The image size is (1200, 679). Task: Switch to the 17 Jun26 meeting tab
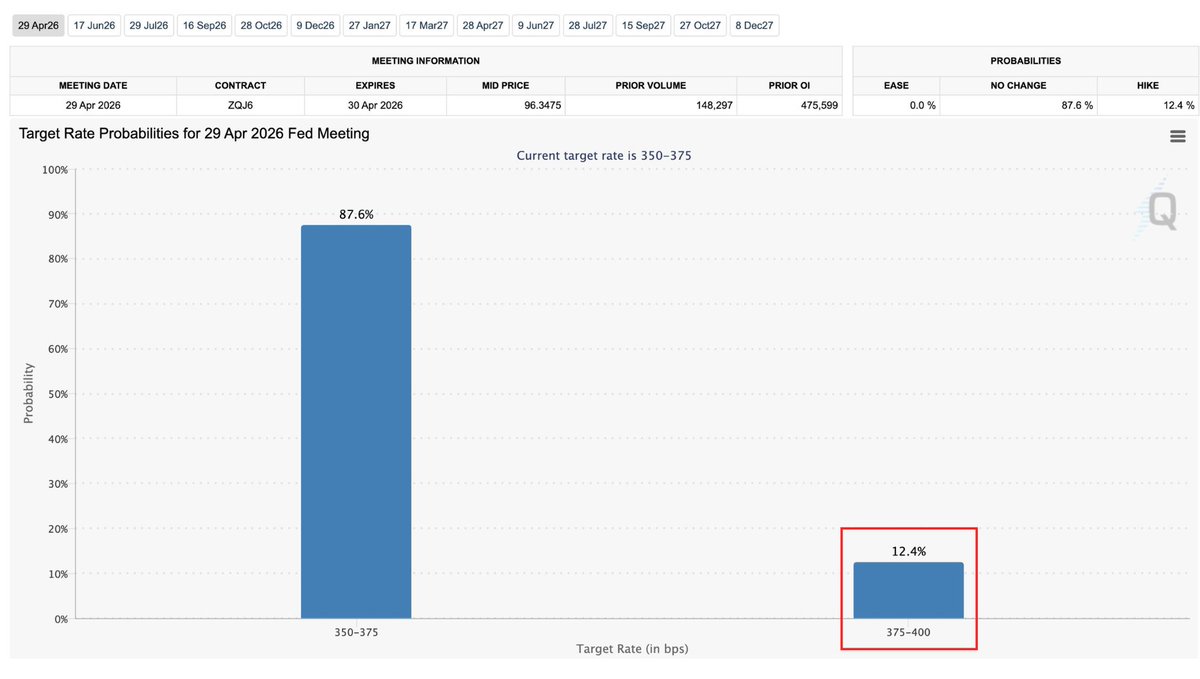pyautogui.click(x=94, y=26)
